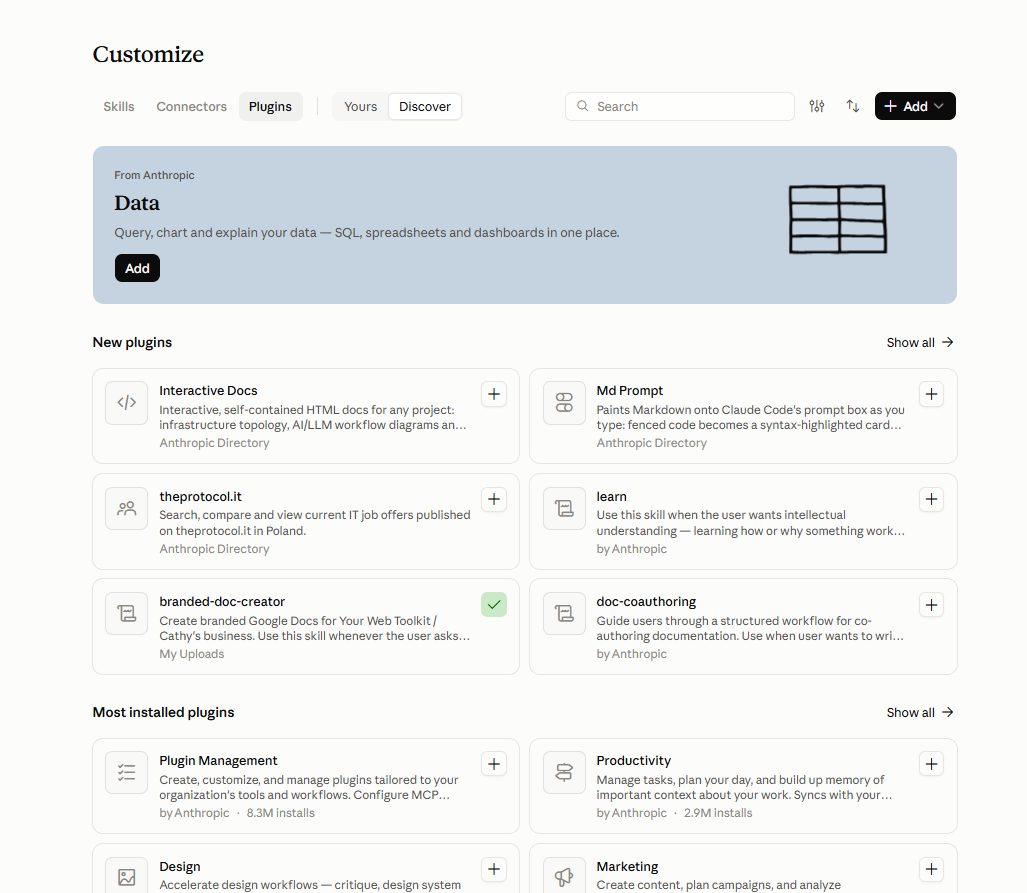The height and width of the screenshot is (893, 1027).
Task: Show all Most installed plugins
Action: pos(920,713)
